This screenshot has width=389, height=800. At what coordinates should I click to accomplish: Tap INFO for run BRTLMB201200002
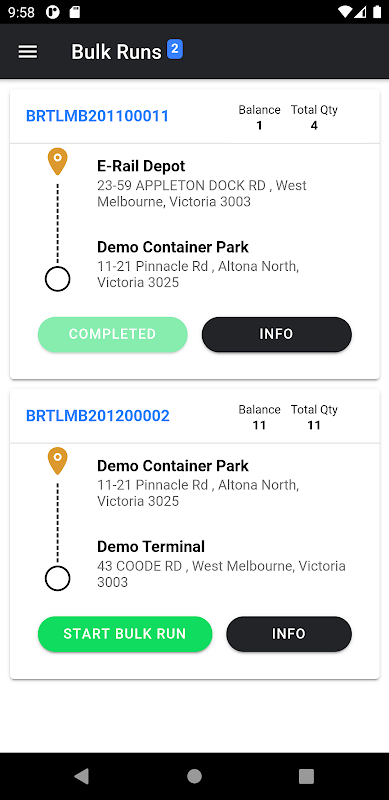289,634
